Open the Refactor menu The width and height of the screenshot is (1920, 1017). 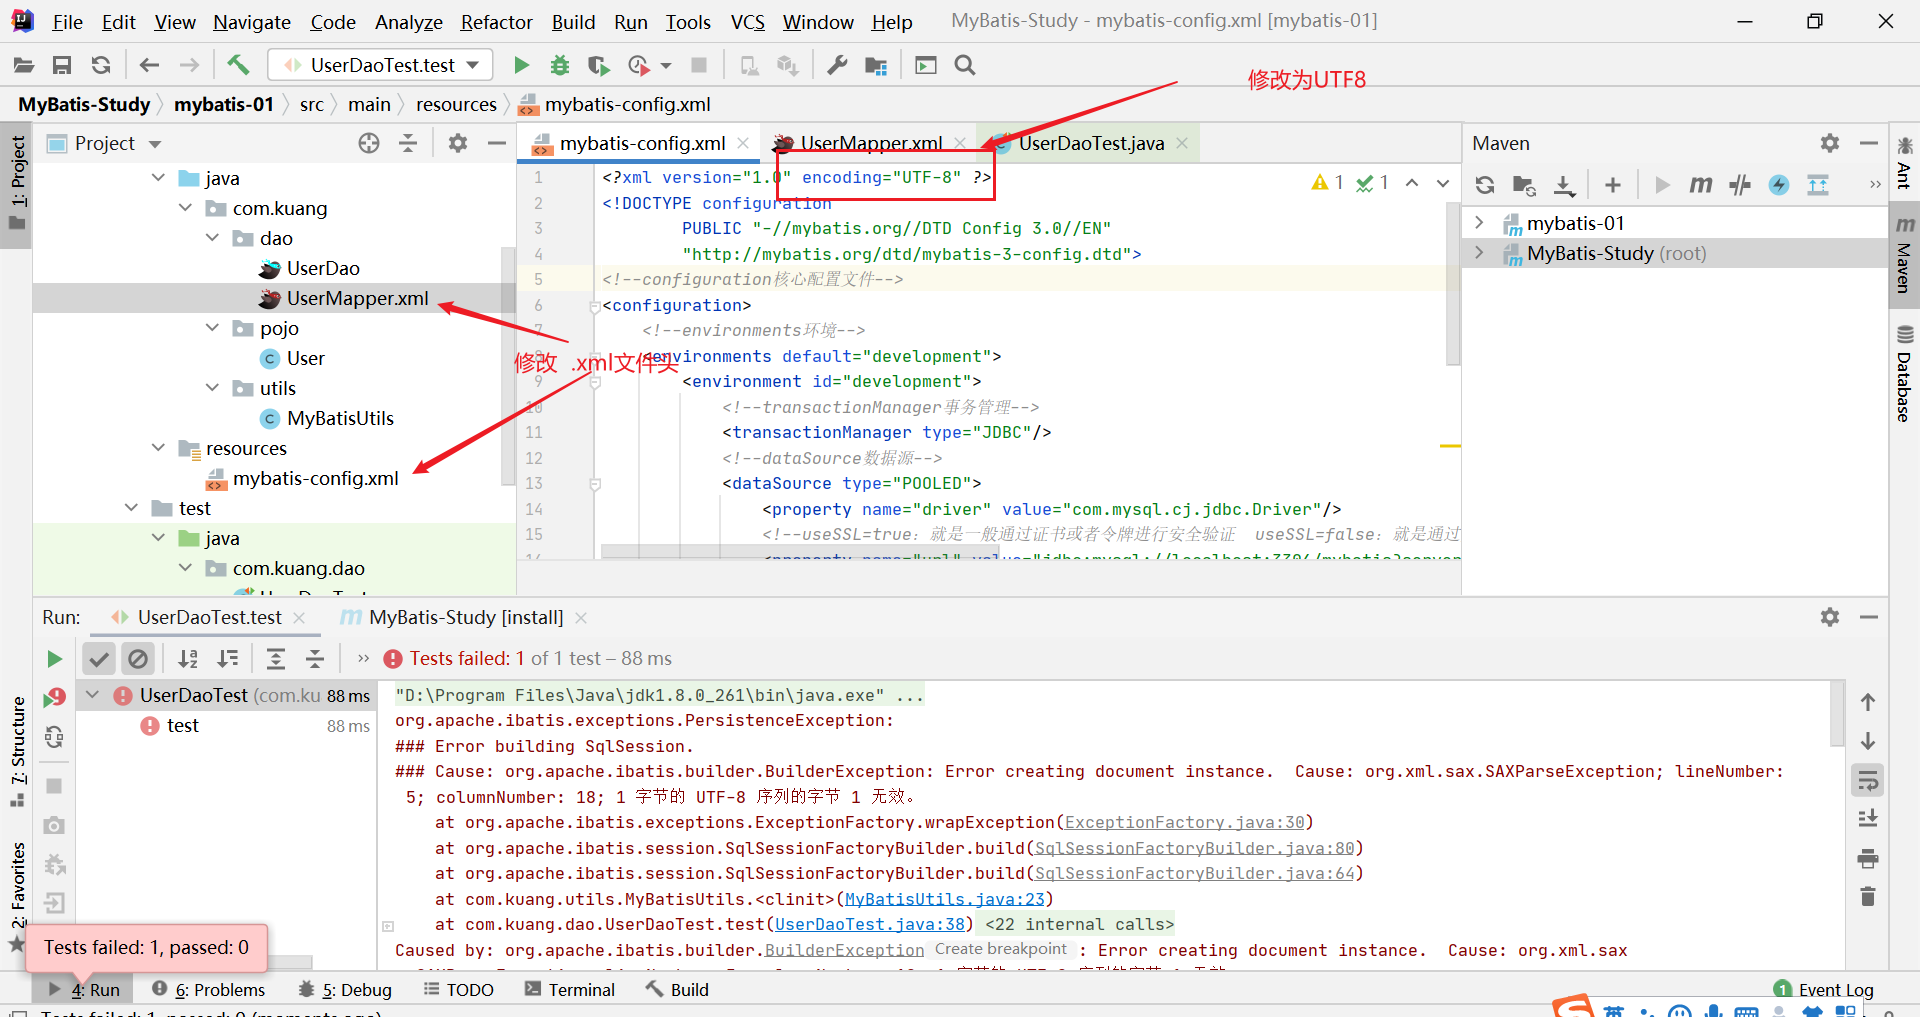tap(496, 22)
